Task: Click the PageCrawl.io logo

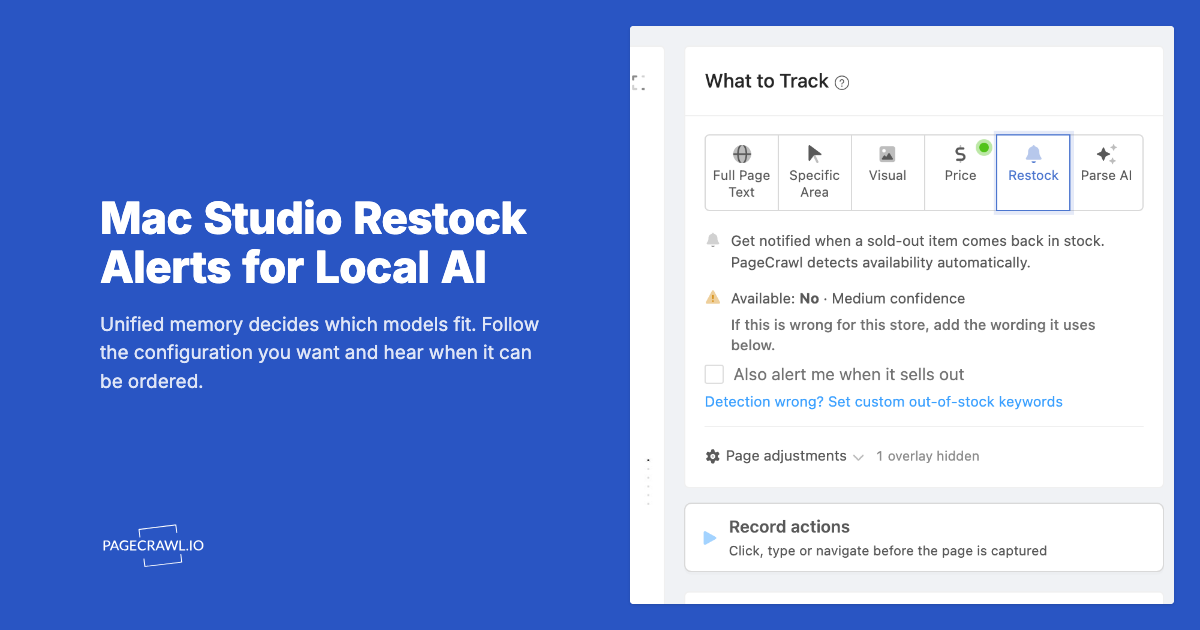Action: pos(153,546)
